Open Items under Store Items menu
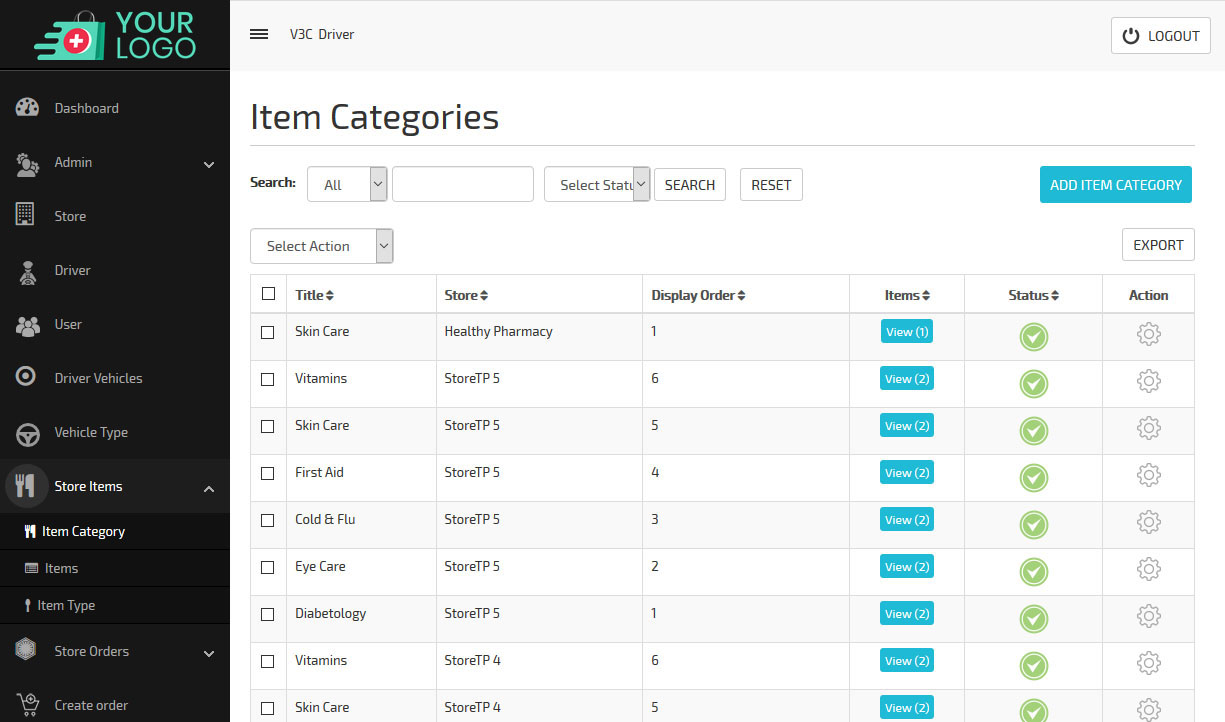 tap(61, 568)
